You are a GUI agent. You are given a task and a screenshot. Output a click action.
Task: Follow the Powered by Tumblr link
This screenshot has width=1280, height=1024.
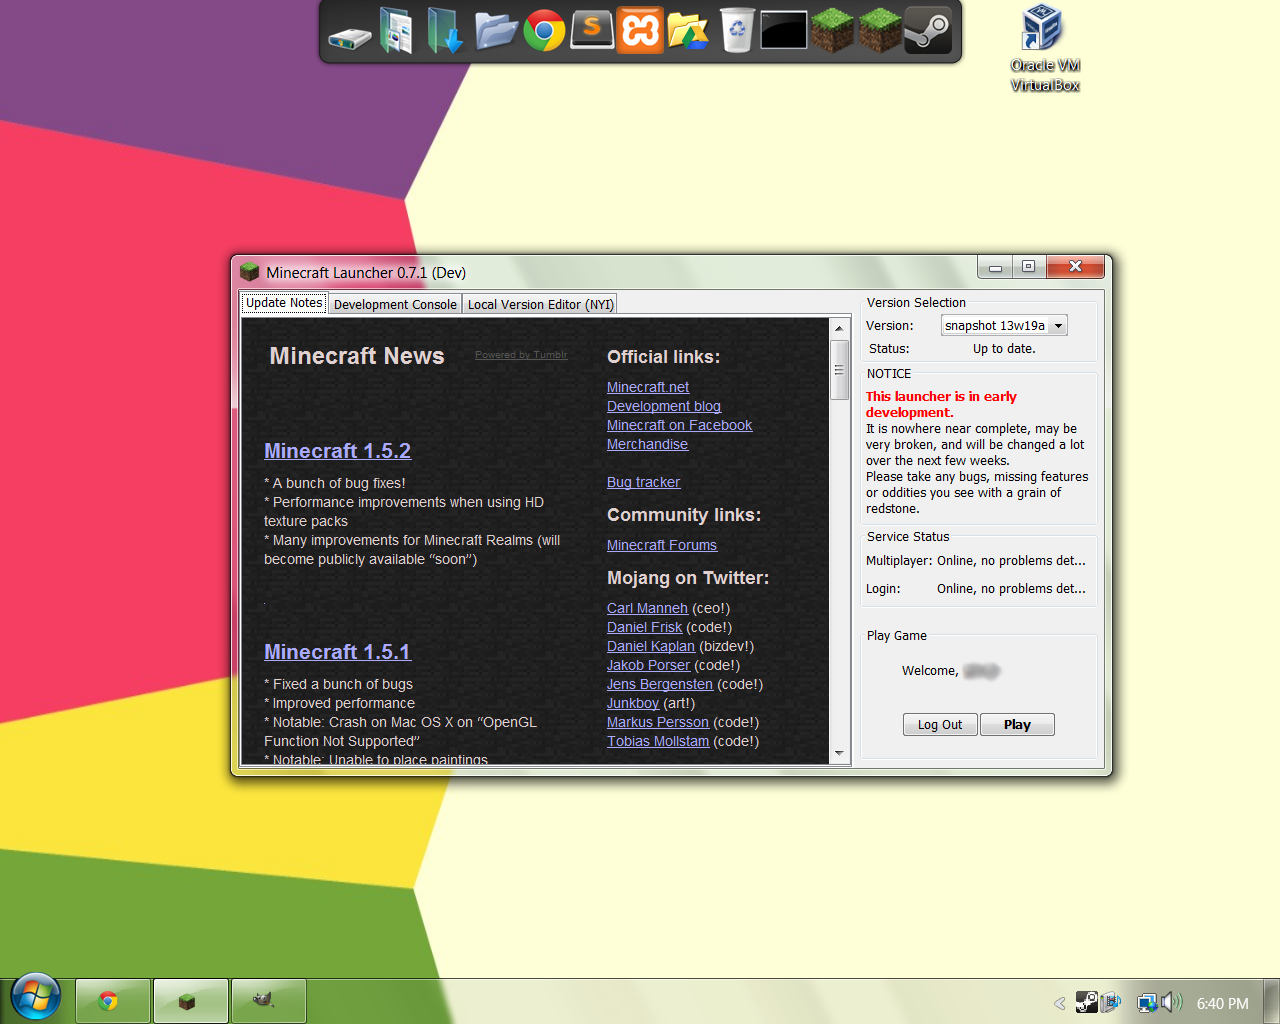(x=521, y=355)
